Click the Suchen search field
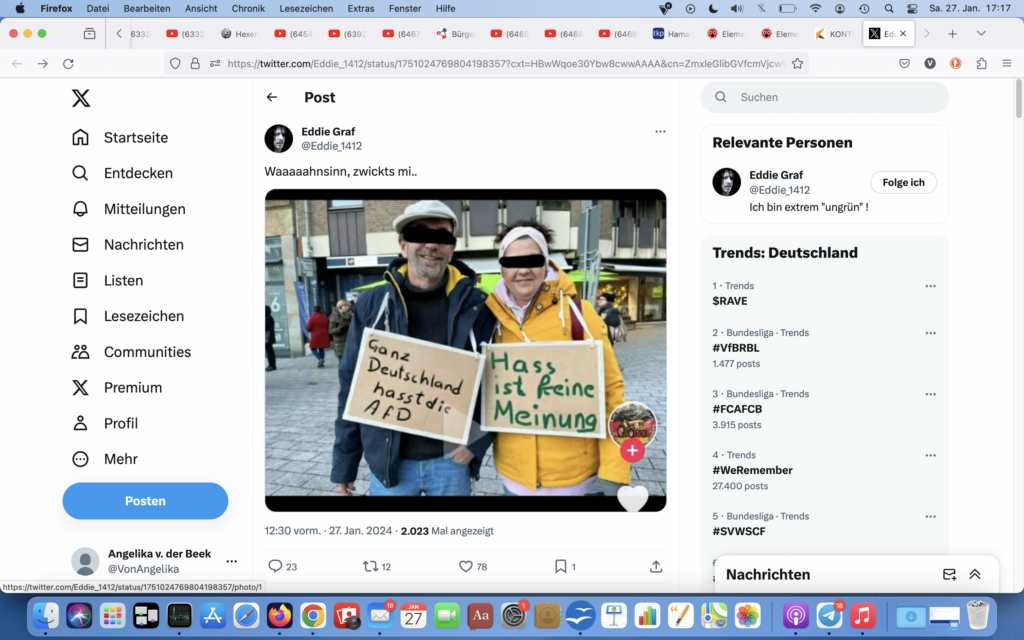 (825, 97)
